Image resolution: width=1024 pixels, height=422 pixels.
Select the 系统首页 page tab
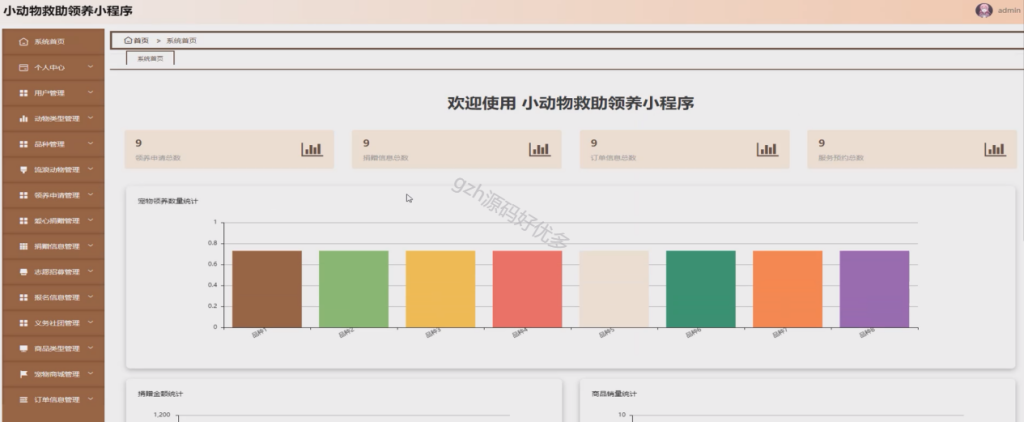coord(150,59)
